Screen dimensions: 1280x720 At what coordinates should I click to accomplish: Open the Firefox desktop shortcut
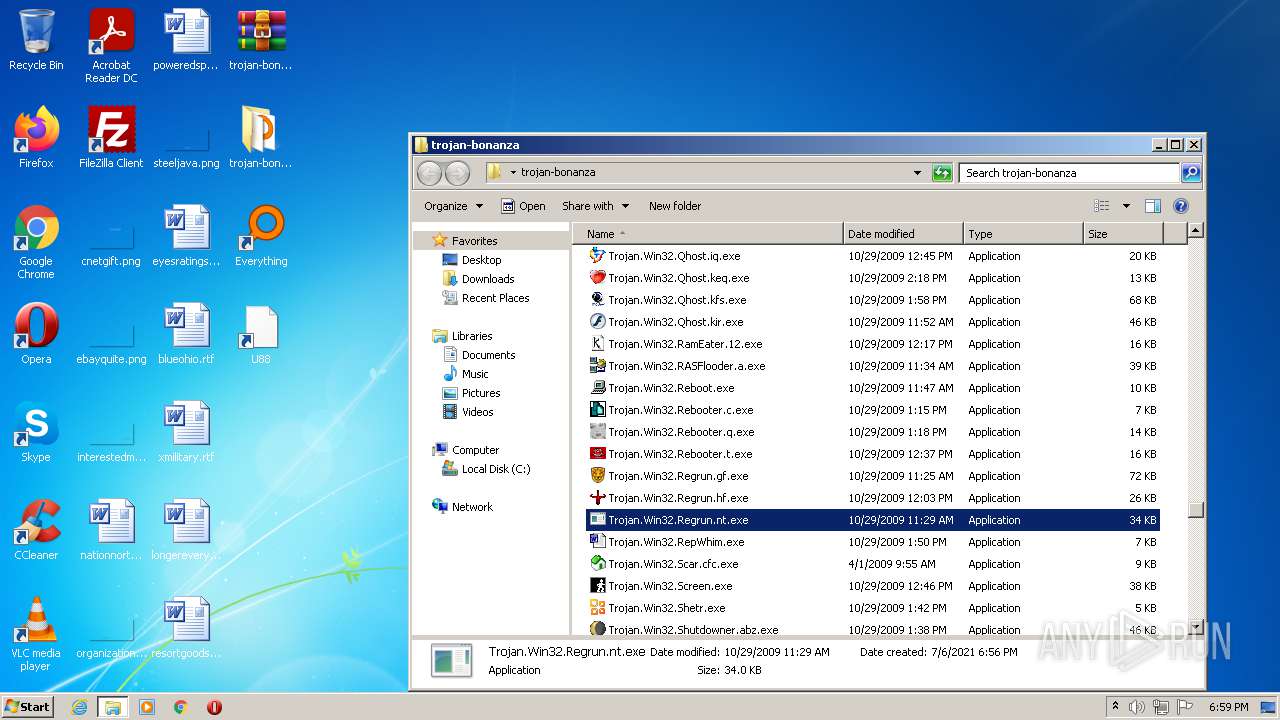click(x=36, y=138)
